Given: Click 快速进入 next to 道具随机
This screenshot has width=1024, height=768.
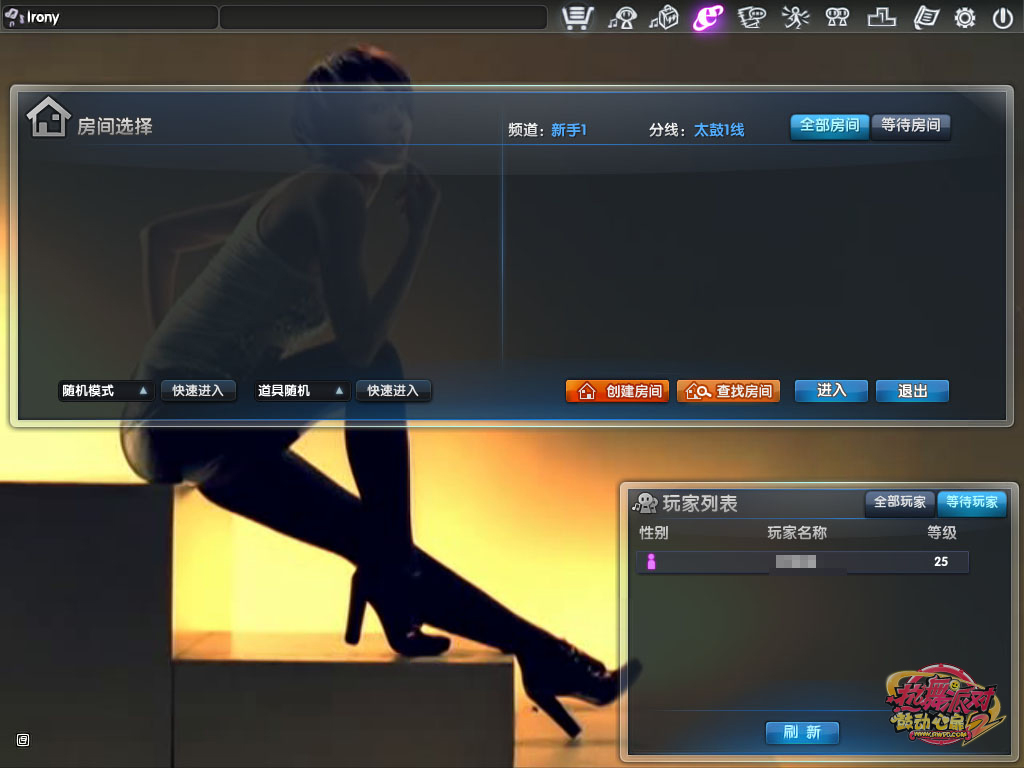Looking at the screenshot, I should 393,391.
